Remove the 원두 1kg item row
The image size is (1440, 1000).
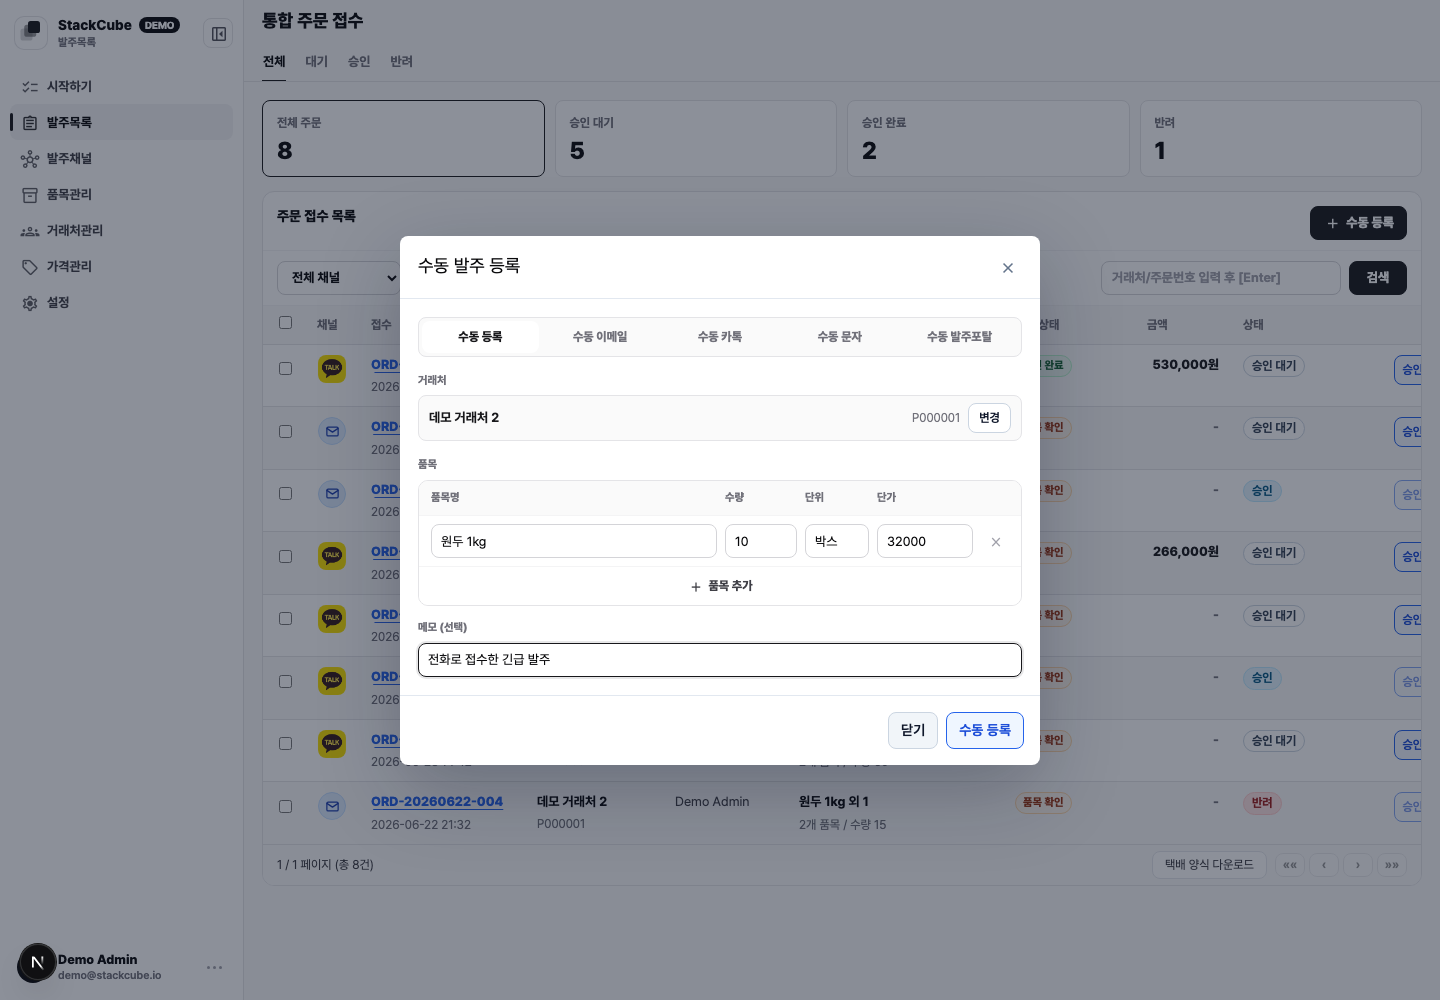pyautogui.click(x=996, y=542)
